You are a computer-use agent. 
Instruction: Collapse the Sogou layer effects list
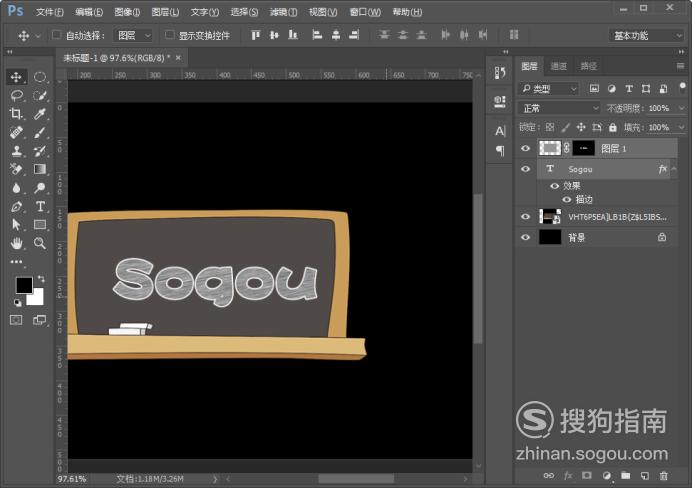(674, 169)
